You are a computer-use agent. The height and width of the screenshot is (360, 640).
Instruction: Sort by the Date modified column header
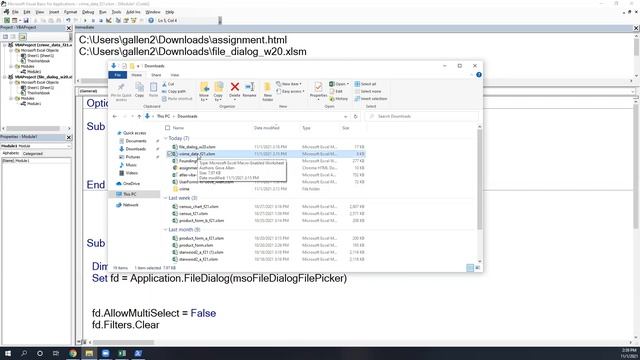pyautogui.click(x=267, y=128)
